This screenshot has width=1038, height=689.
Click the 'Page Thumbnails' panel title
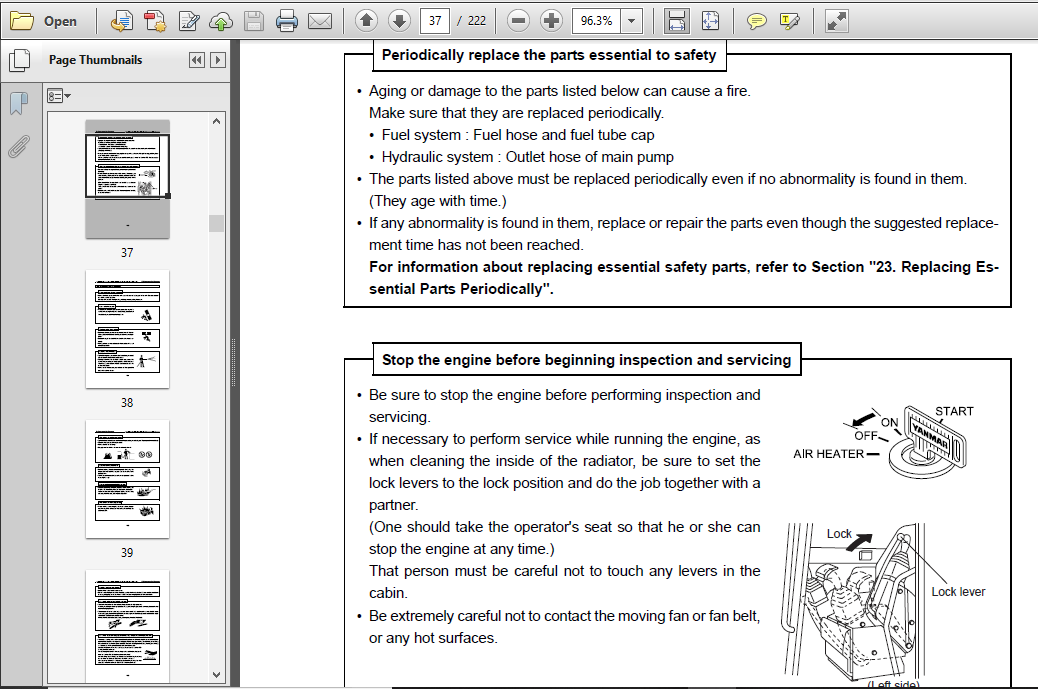pyautogui.click(x=95, y=60)
